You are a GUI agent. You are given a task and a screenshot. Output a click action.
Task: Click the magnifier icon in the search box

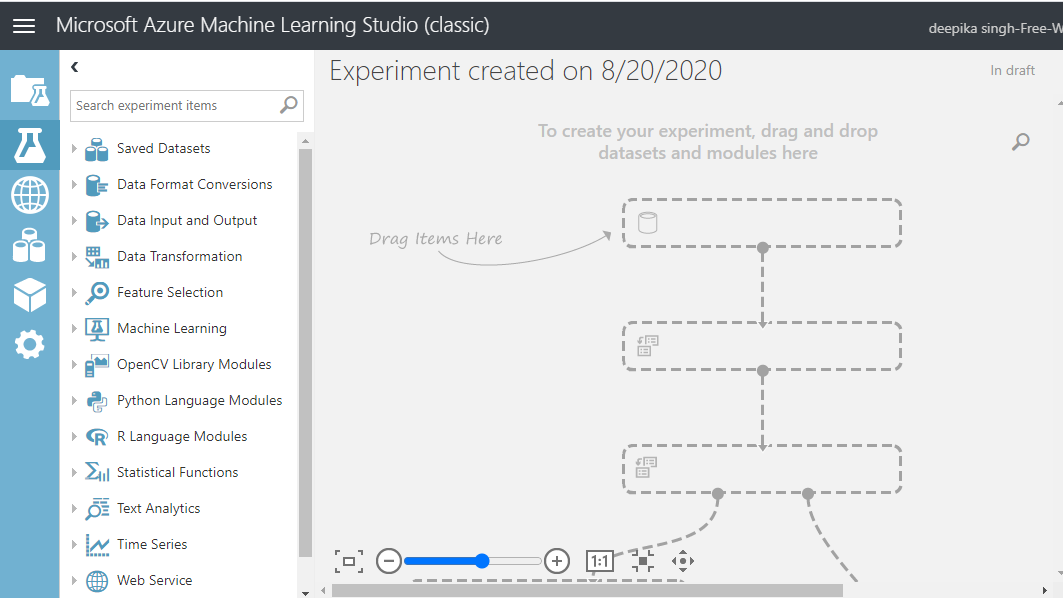click(289, 105)
